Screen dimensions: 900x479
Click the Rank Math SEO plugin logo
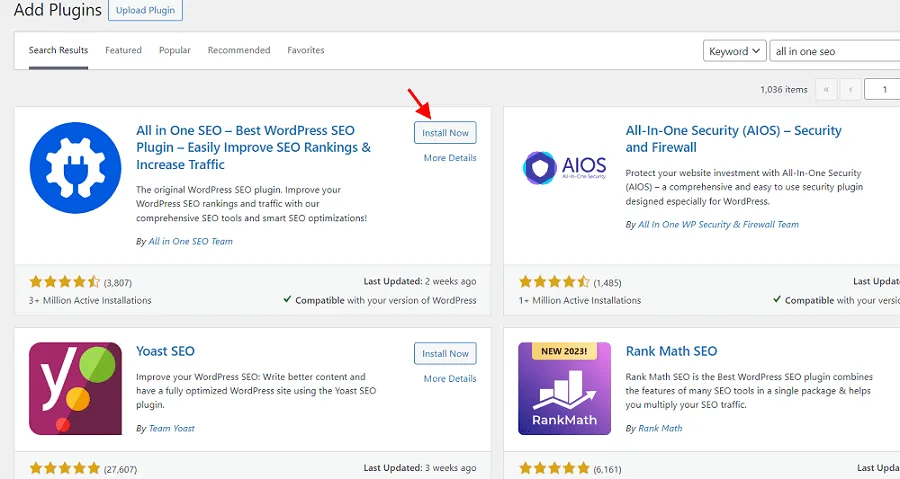(x=564, y=388)
